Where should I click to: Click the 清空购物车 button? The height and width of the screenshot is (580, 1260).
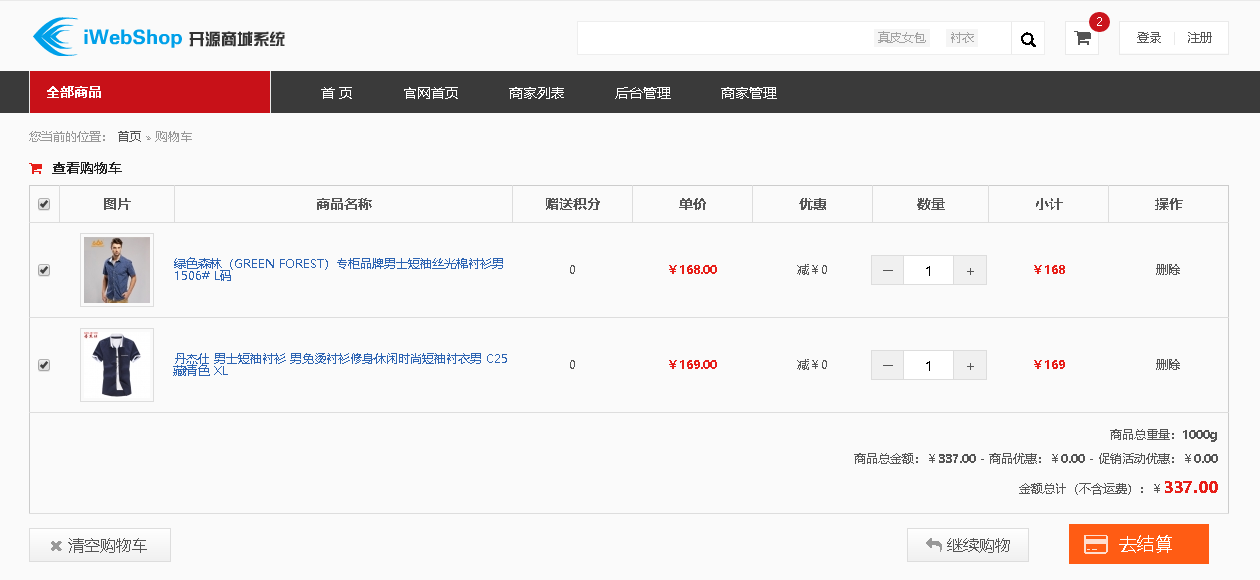(x=100, y=545)
